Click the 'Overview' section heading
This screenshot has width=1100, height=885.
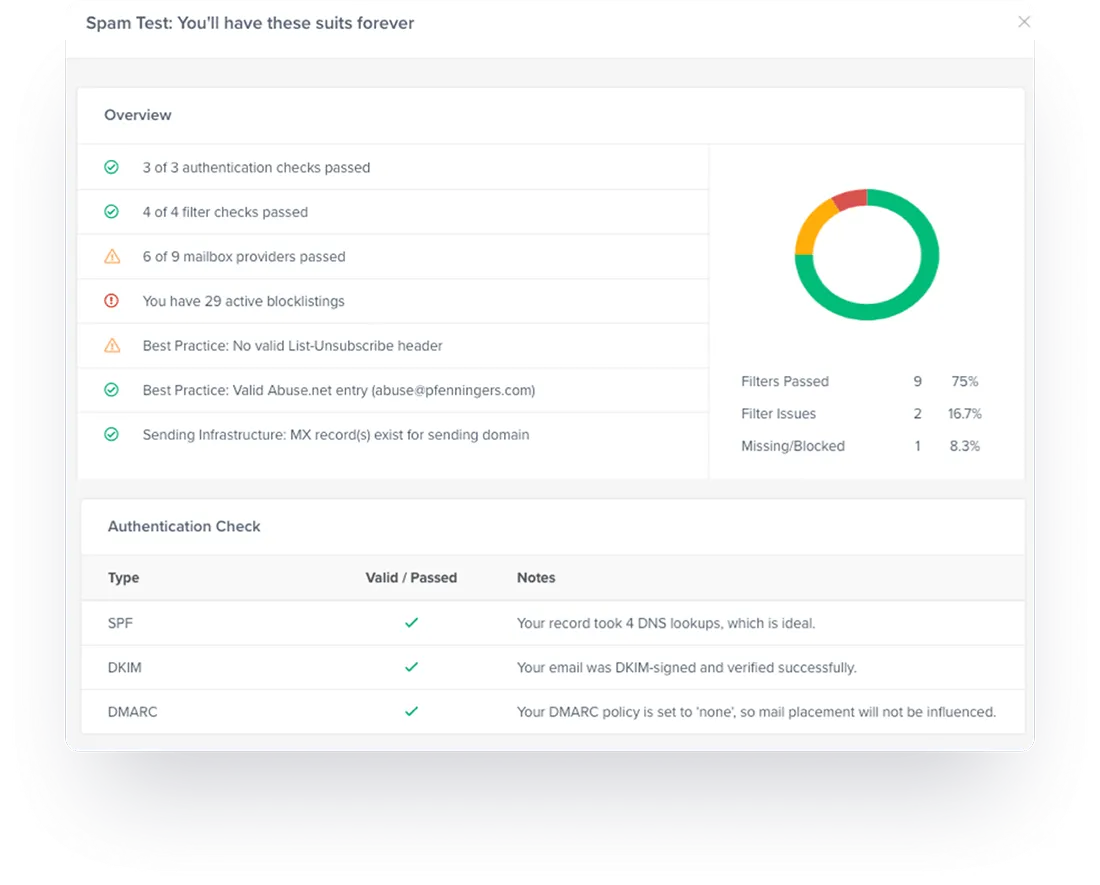[138, 115]
